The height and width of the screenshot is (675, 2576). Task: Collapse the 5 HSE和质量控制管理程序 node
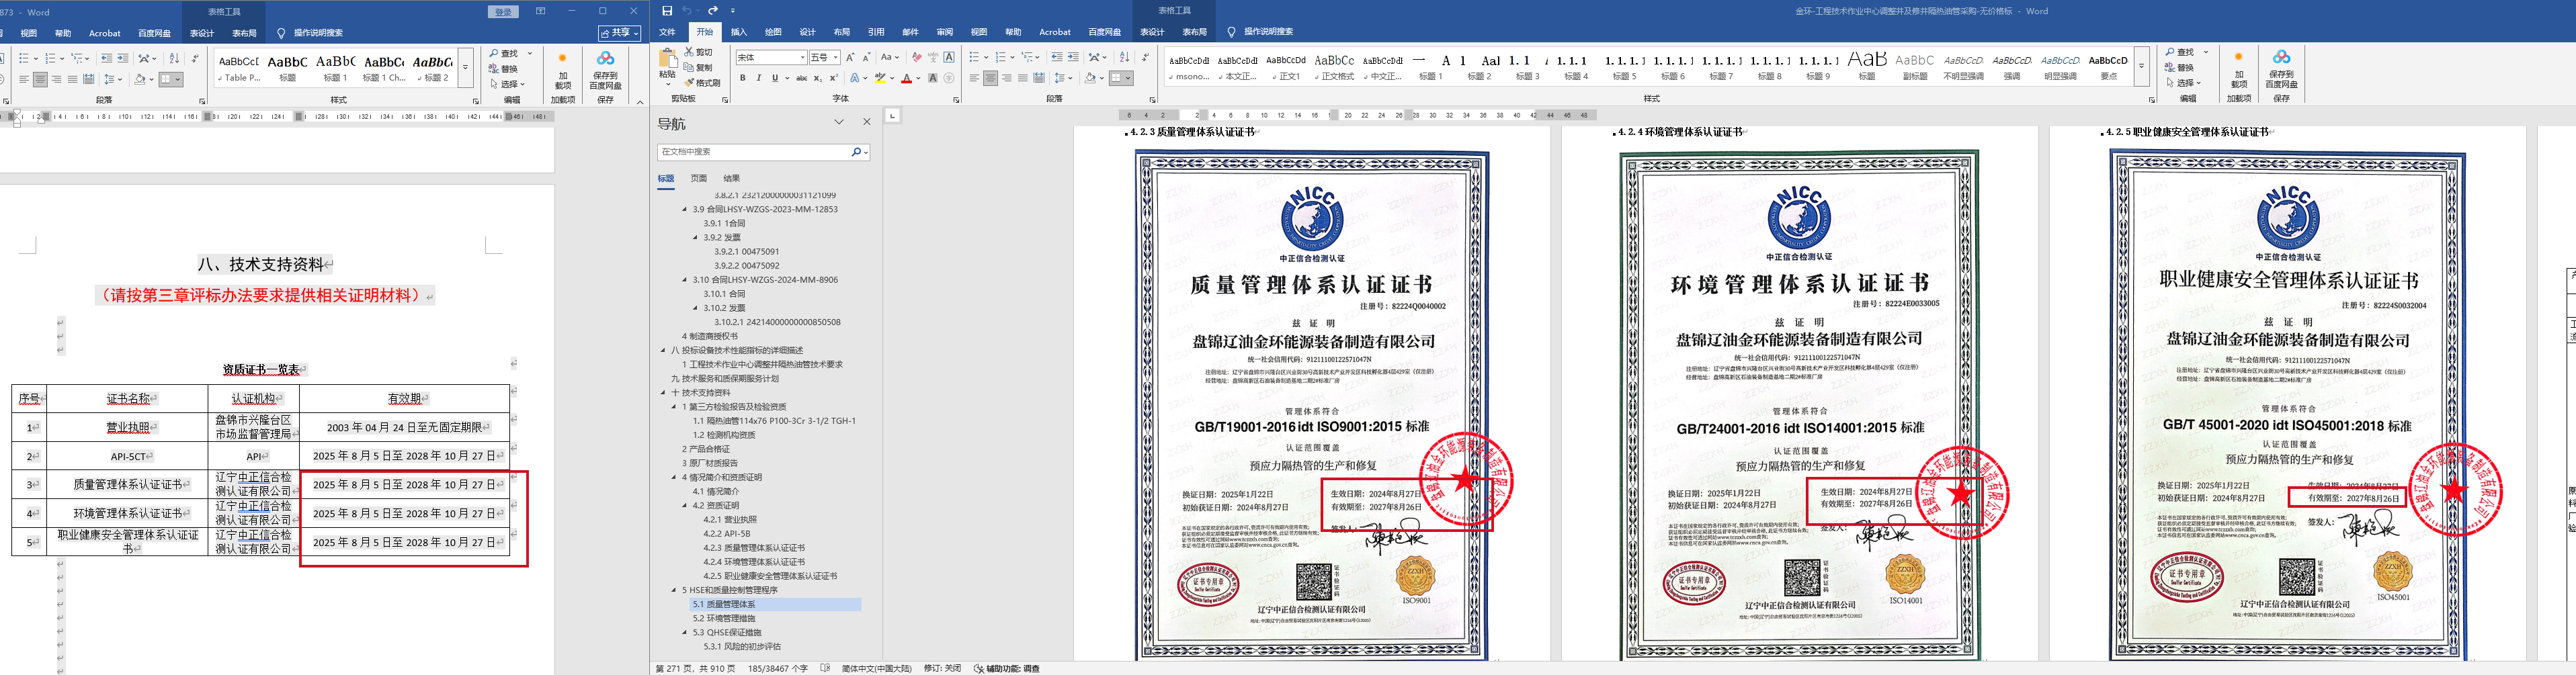click(x=674, y=590)
